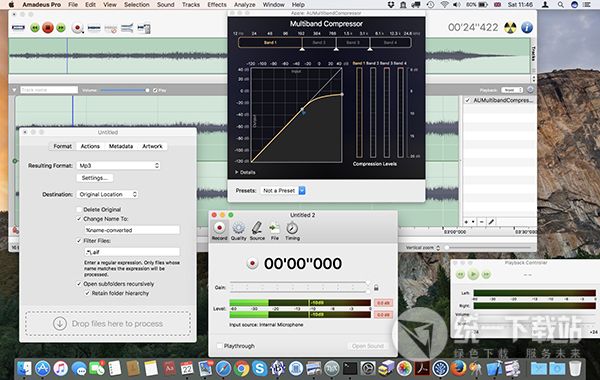Open Source settings in Untitled 2 window
Image resolution: width=600 pixels, height=380 pixels.
(x=257, y=231)
